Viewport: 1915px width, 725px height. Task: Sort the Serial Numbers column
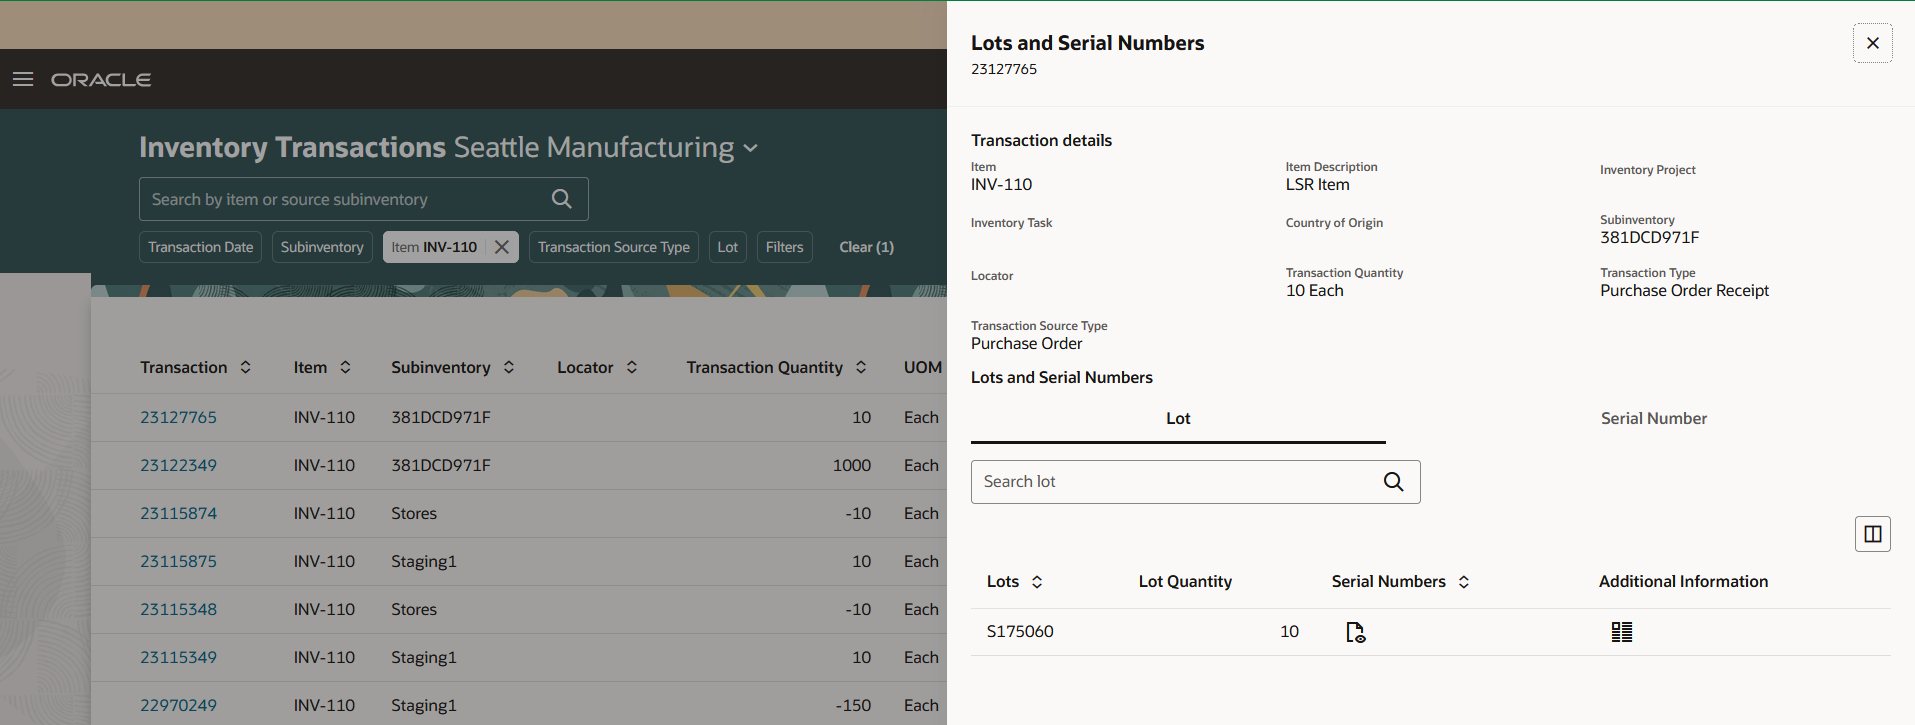[1464, 582]
